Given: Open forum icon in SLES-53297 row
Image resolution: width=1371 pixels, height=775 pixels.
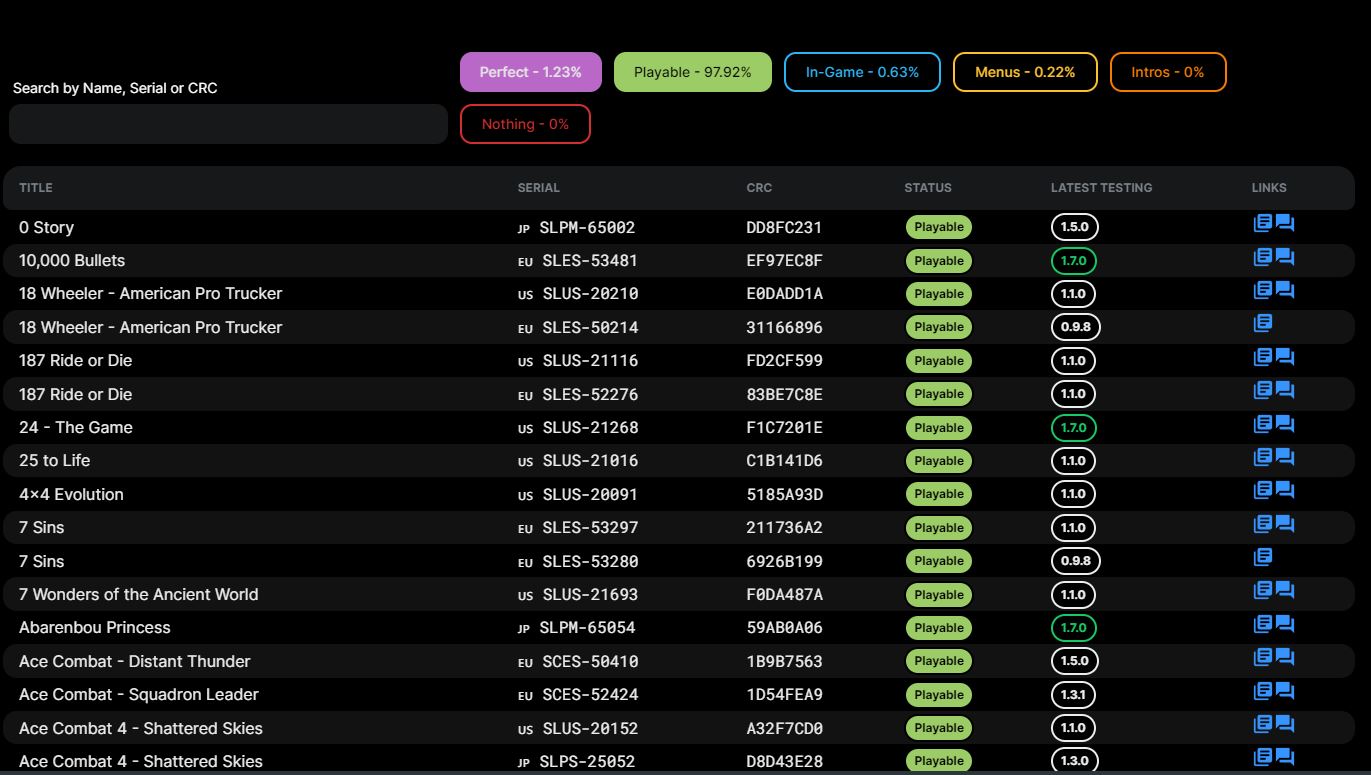Looking at the screenshot, I should [x=1285, y=525].
